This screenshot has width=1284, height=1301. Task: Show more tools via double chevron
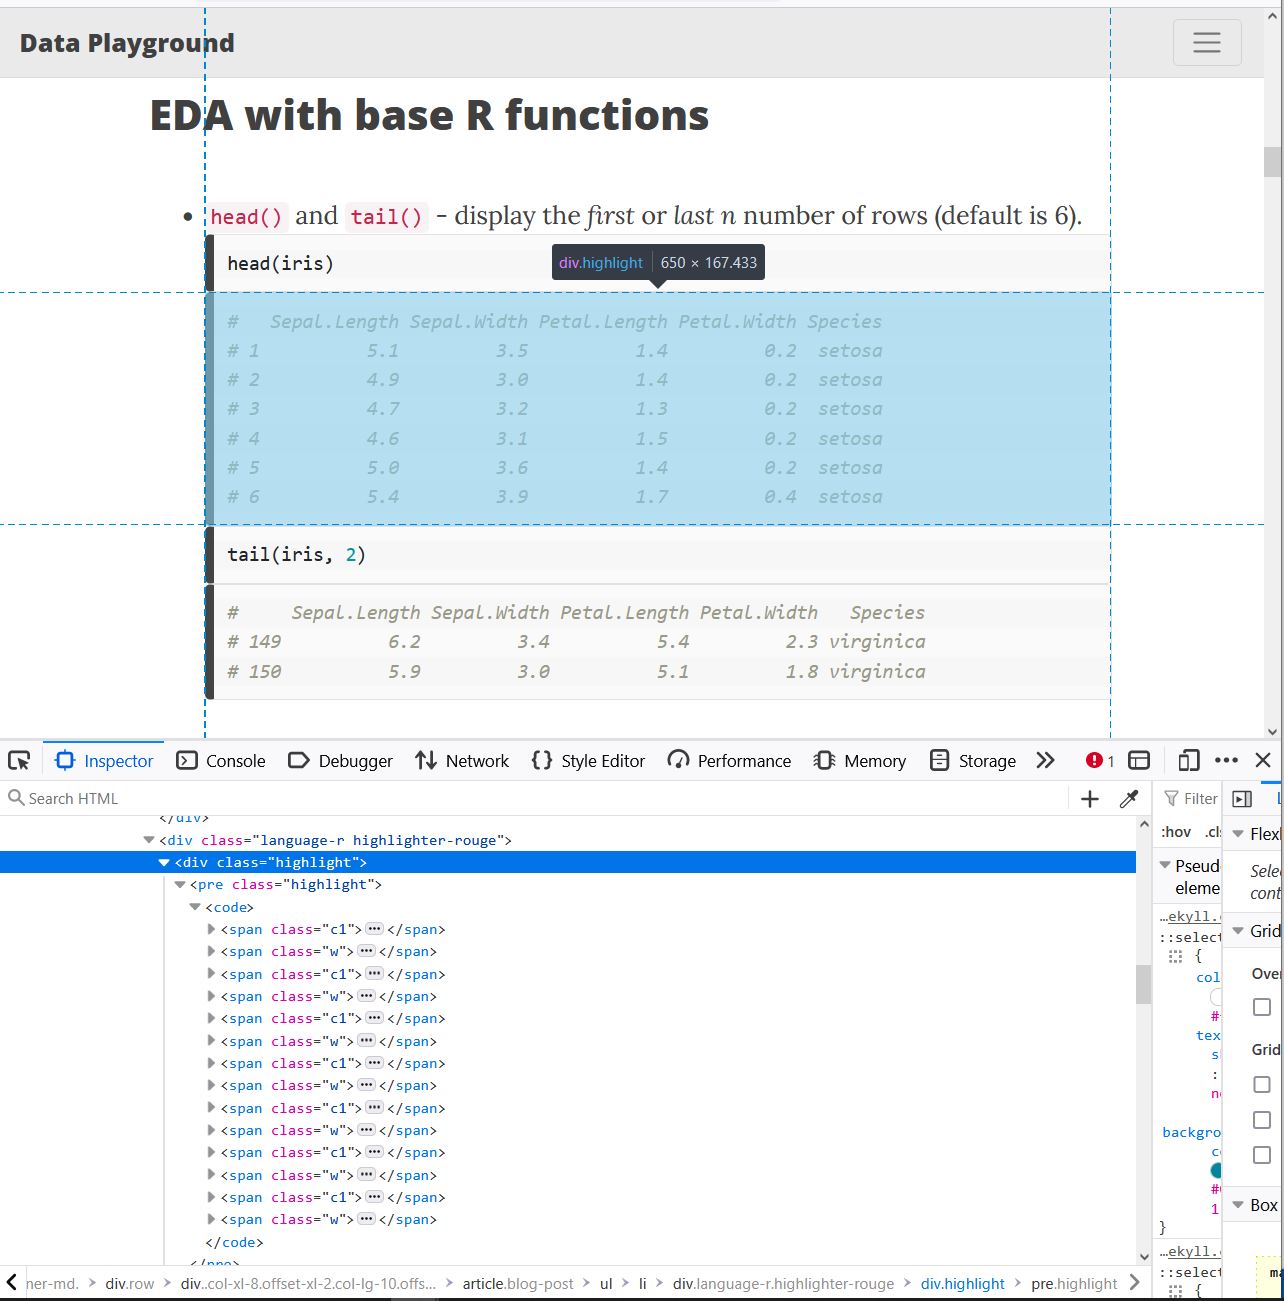1045,761
